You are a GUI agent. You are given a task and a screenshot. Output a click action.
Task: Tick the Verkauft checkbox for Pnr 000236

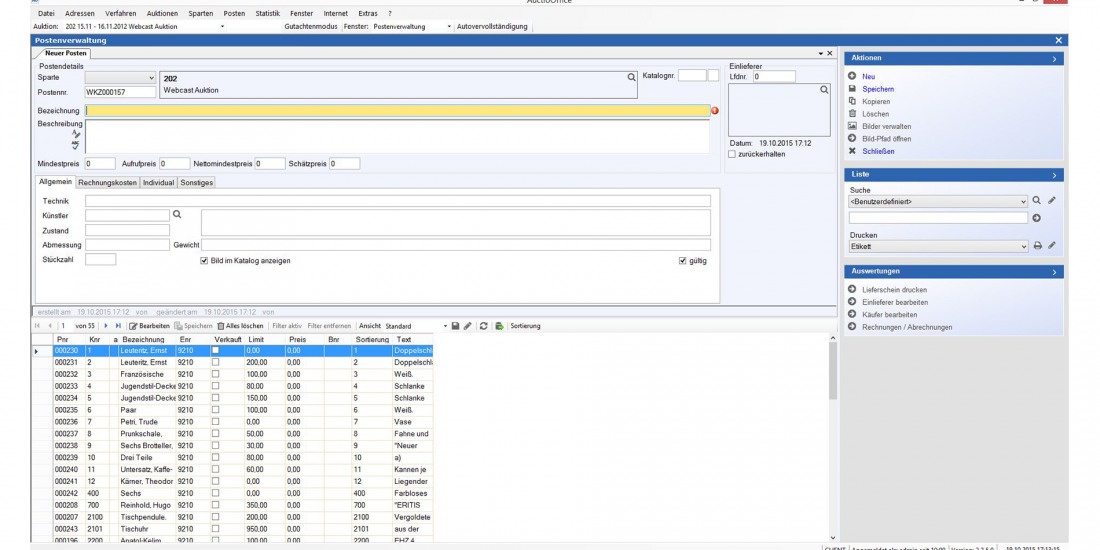pyautogui.click(x=216, y=422)
